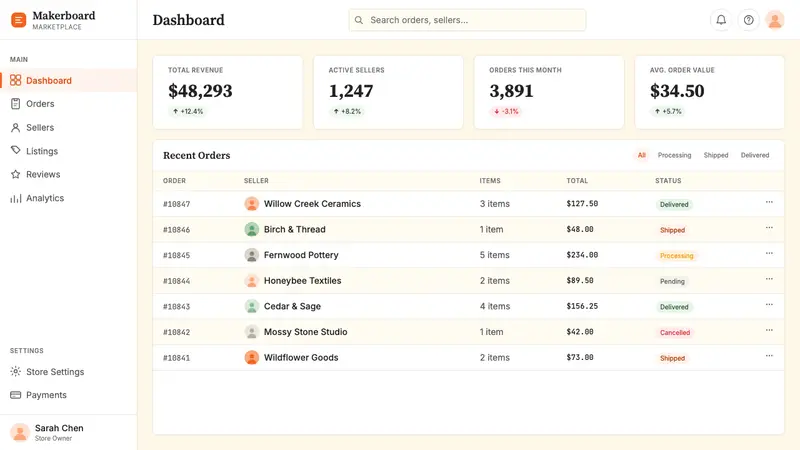The width and height of the screenshot is (800, 450).
Task: Click order number #10844
Action: 177,281
